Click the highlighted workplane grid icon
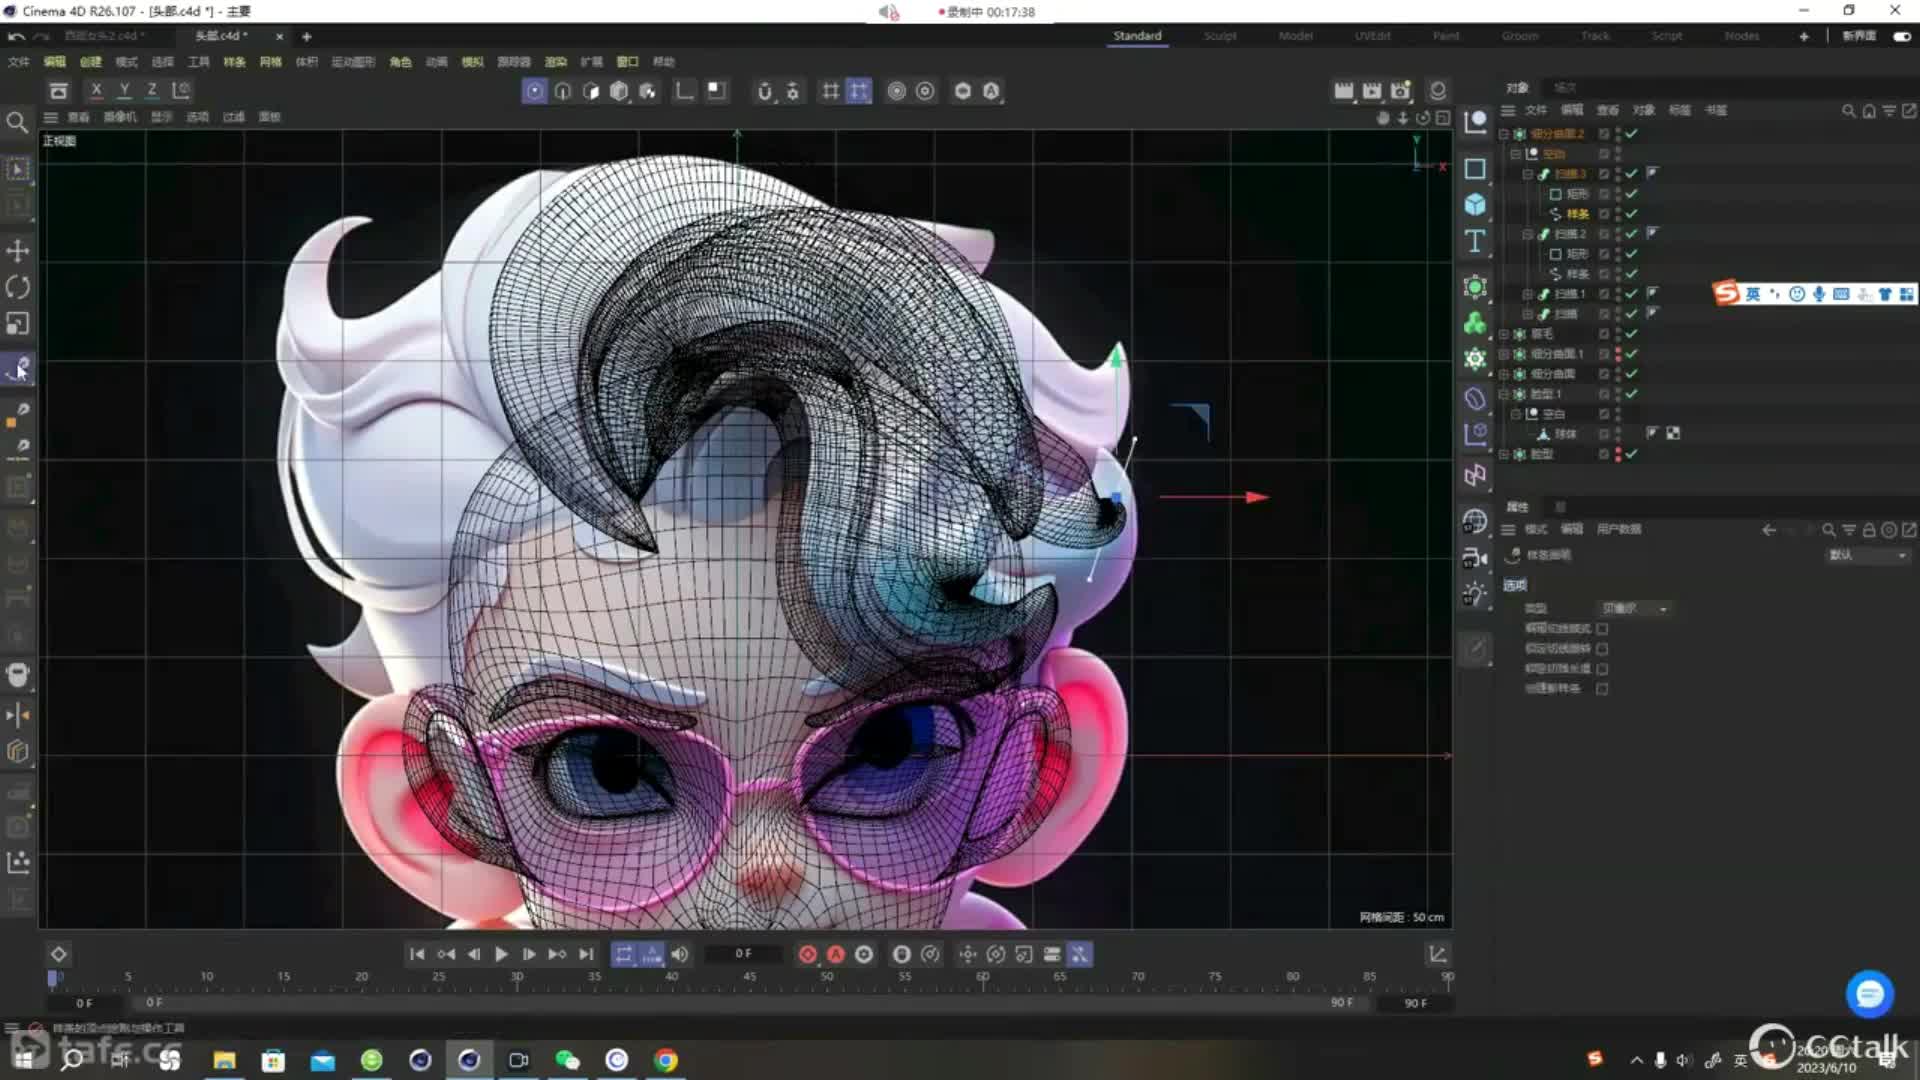The image size is (1920, 1080). (x=859, y=91)
